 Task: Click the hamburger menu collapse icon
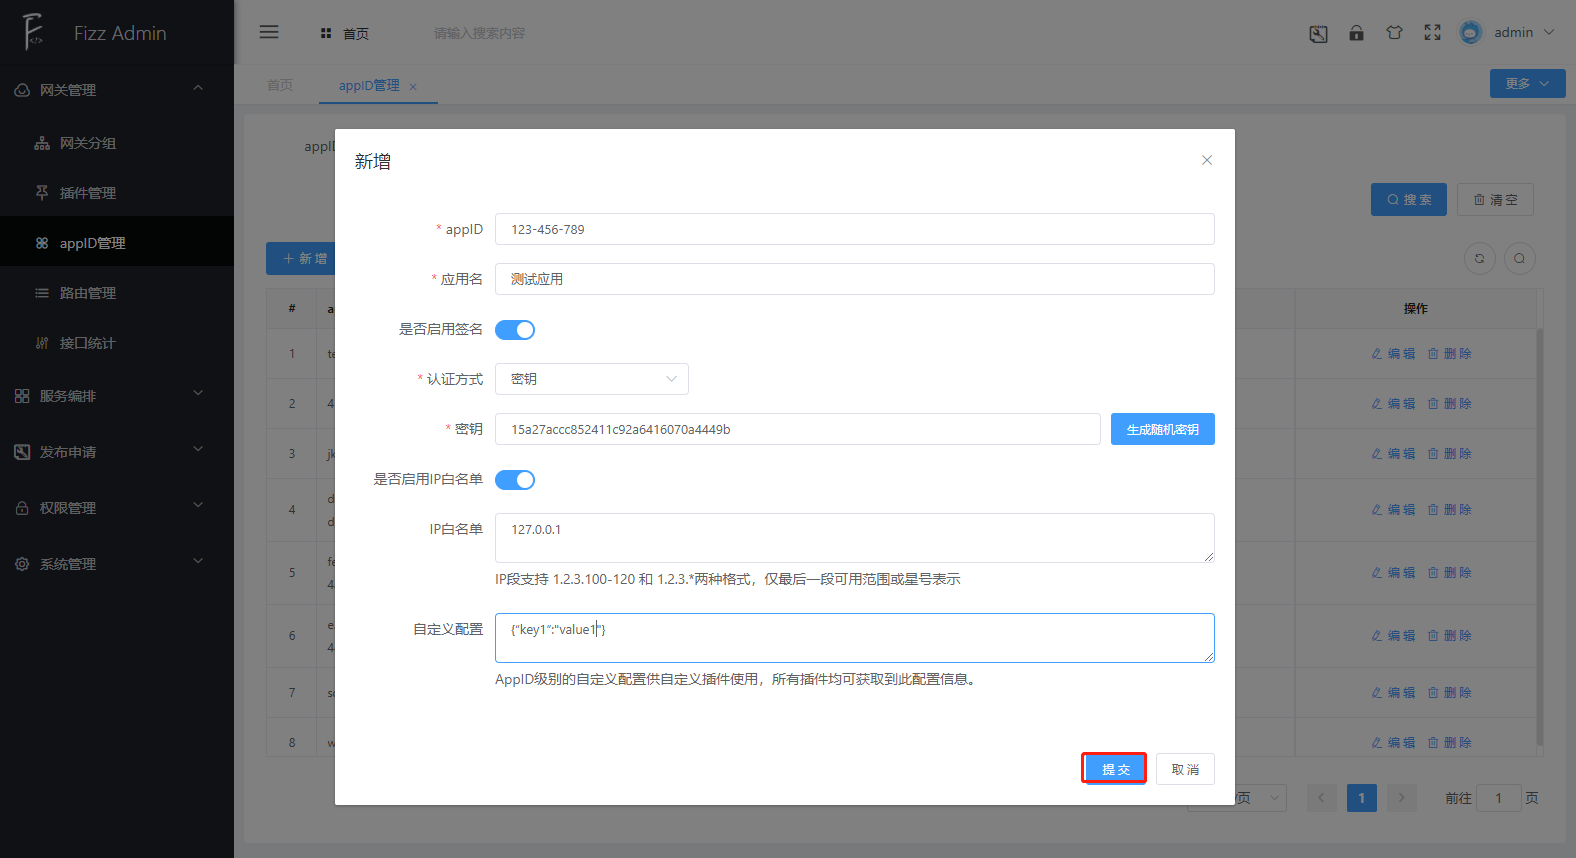tap(269, 32)
